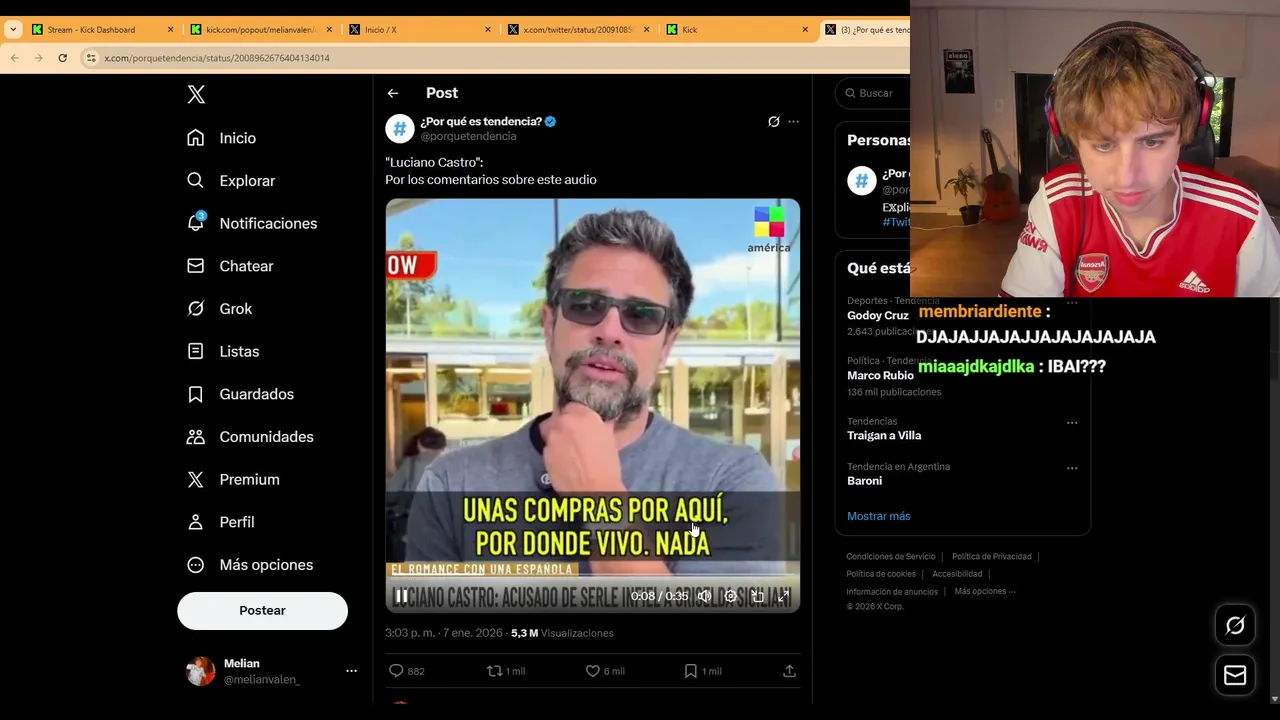Click Grok explain icon on post
Screen dimensions: 1280x720
point(773,122)
